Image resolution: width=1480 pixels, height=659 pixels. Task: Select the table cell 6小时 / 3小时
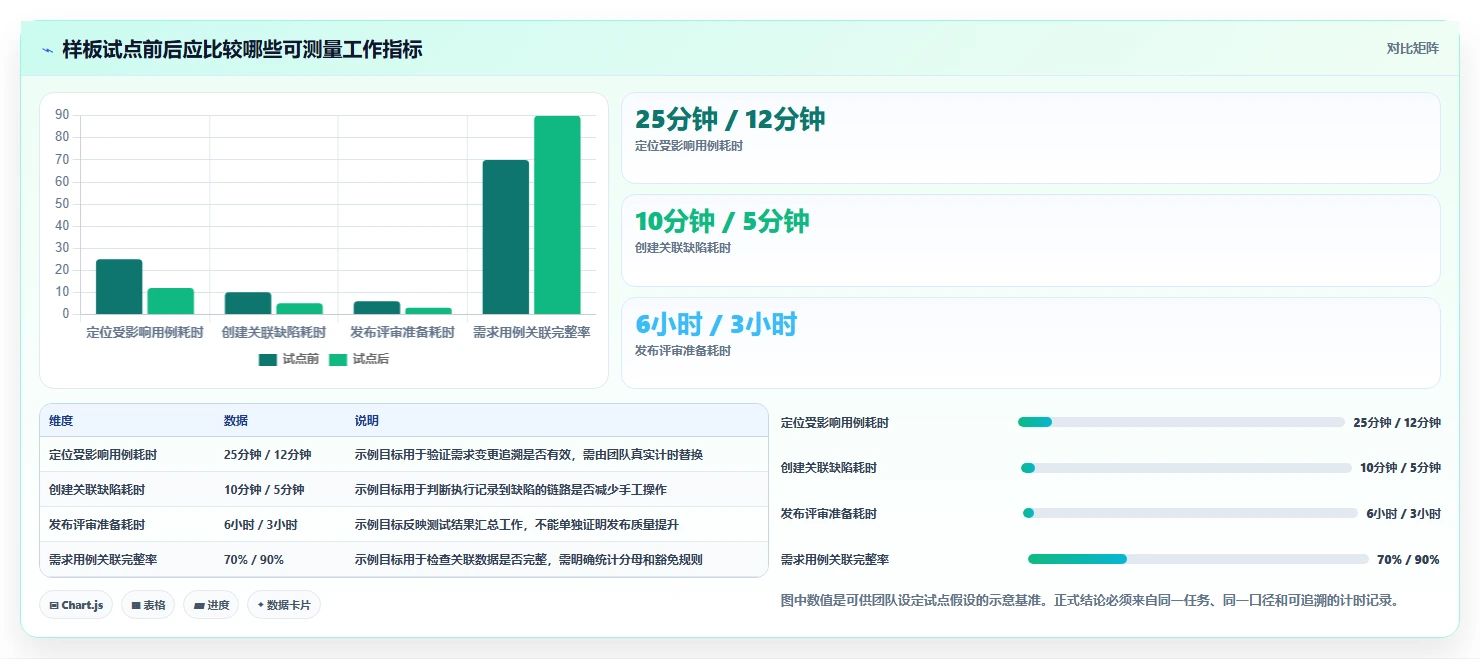click(x=261, y=525)
